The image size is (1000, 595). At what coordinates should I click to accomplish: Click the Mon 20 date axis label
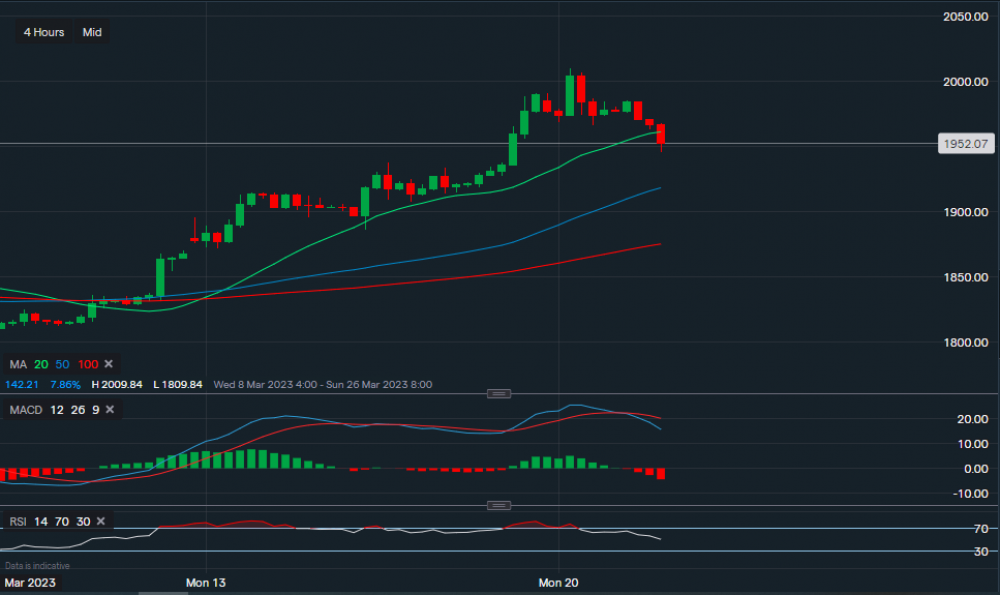[558, 582]
